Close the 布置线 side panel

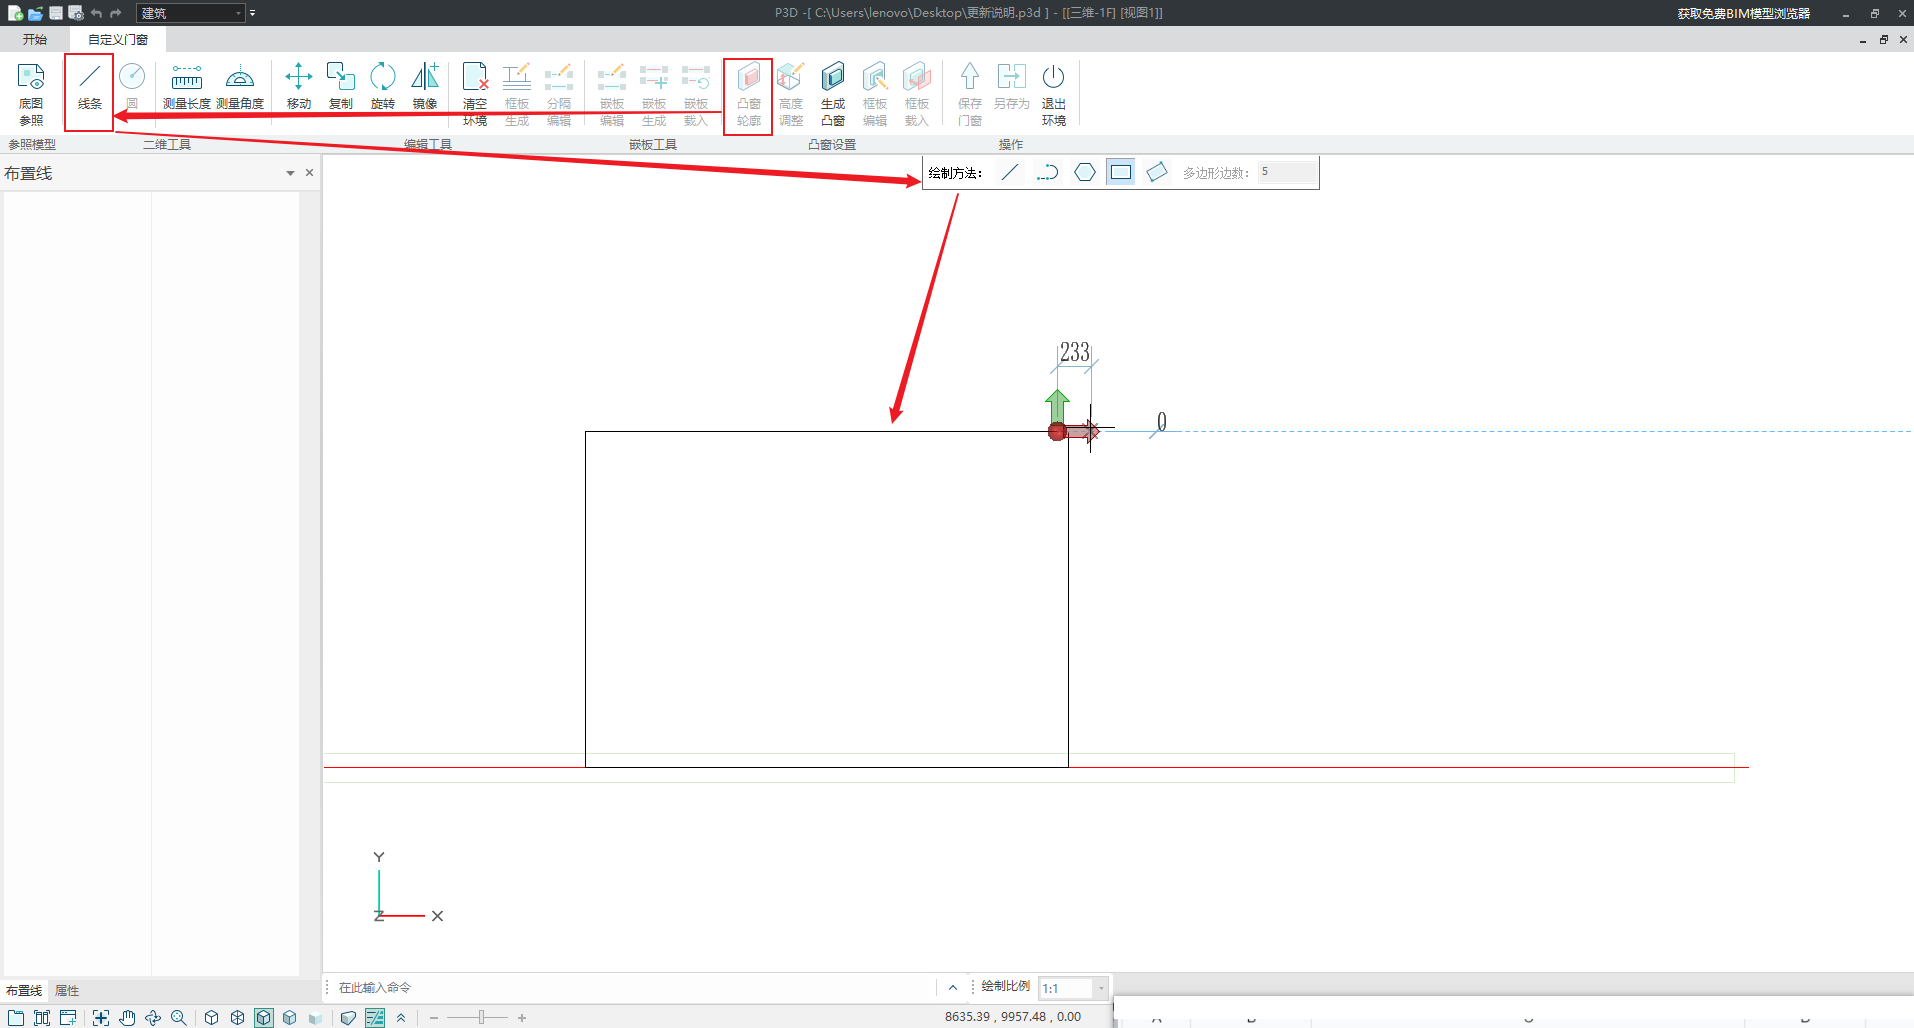[309, 173]
